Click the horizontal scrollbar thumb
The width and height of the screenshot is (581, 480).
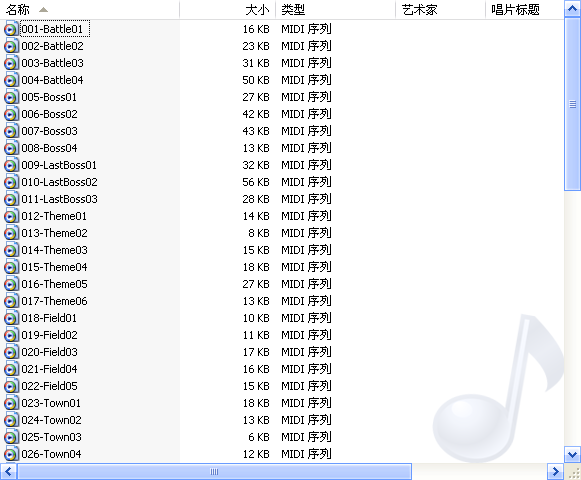(x=214, y=471)
